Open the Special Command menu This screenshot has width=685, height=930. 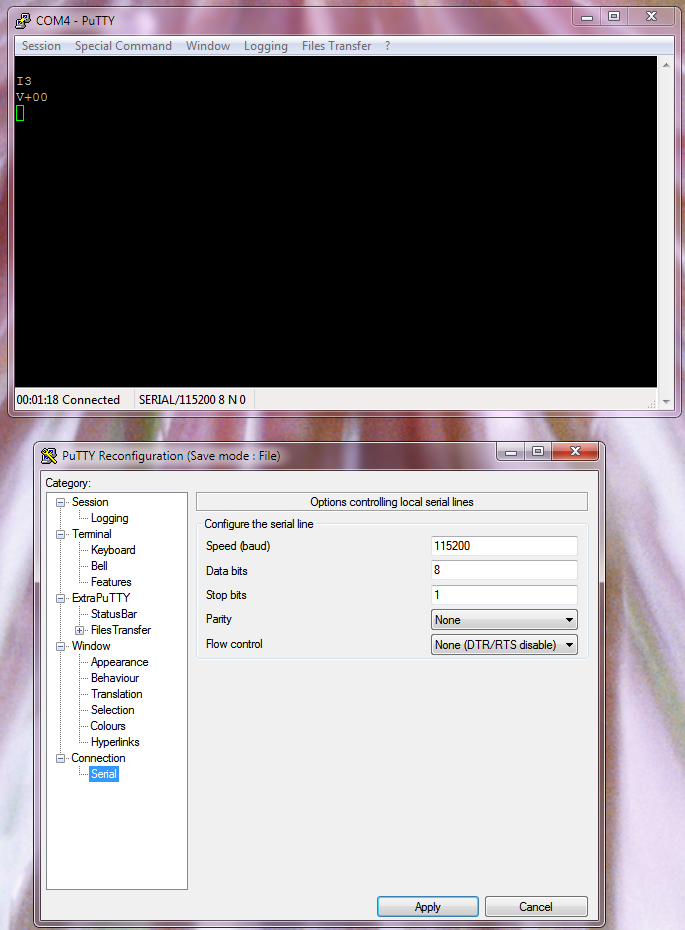pos(123,46)
